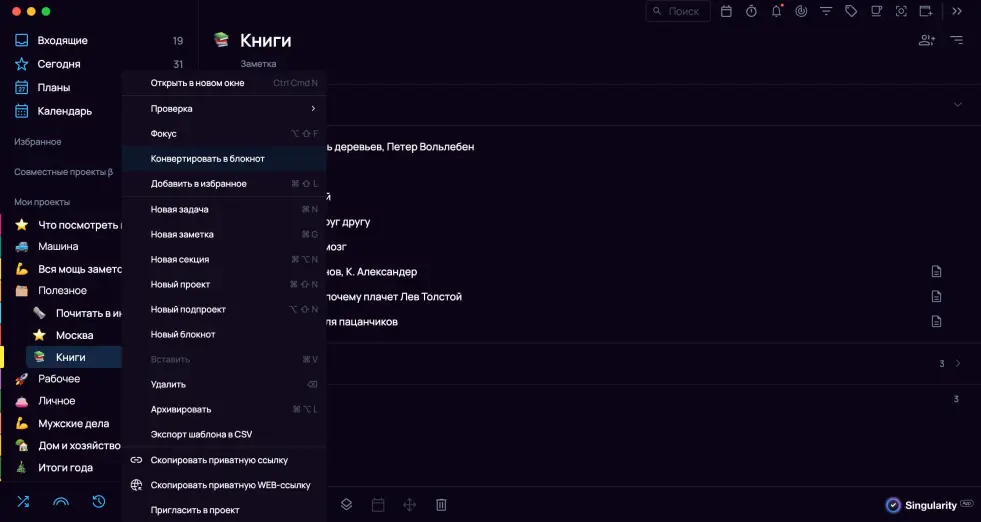This screenshot has height=522, width=981.
Task: Open the calendar icon in top toolbar
Action: point(726,11)
